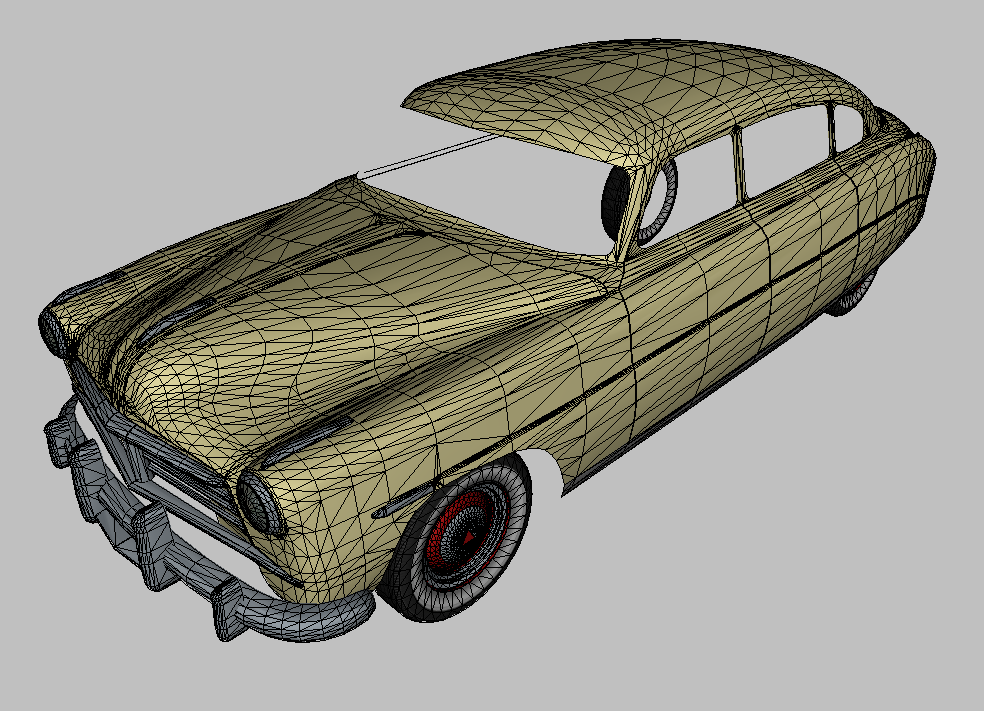
Task: Select the hood surface of the car
Action: pyautogui.click(x=330, y=300)
